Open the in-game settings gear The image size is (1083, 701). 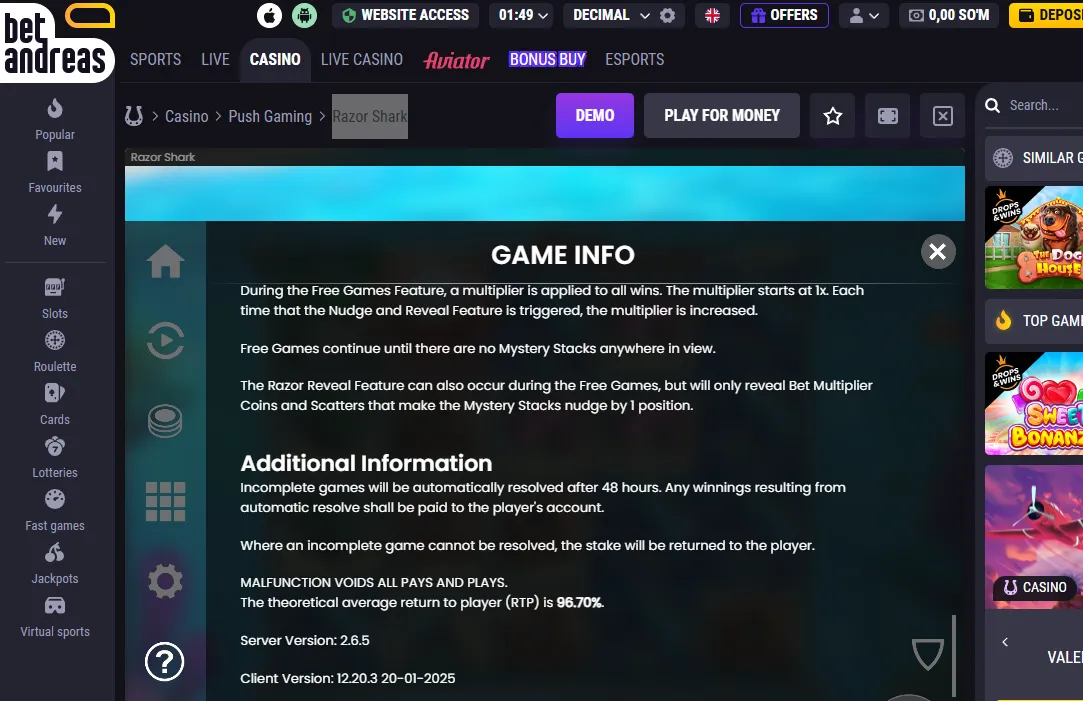click(x=166, y=581)
